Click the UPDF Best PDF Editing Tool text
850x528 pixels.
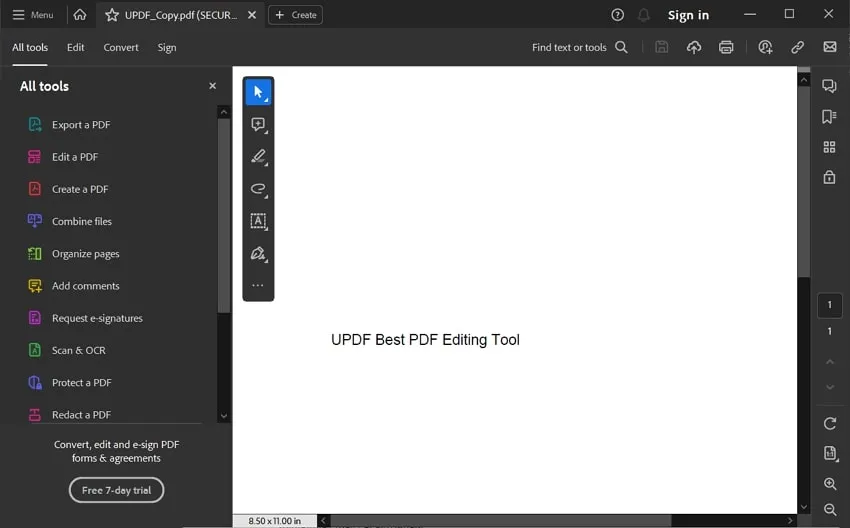point(425,340)
